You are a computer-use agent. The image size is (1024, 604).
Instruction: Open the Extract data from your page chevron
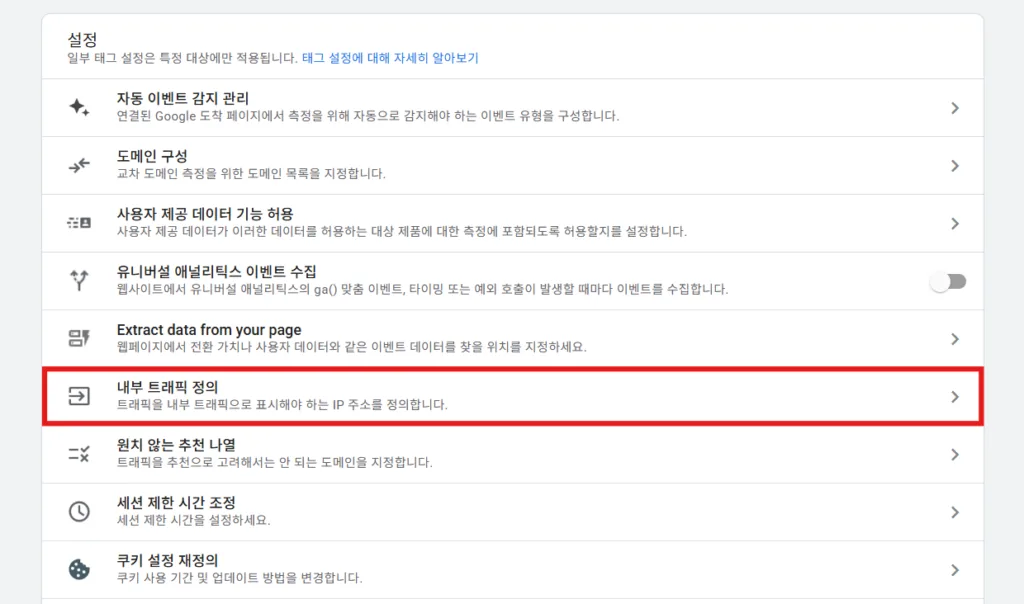click(955, 339)
